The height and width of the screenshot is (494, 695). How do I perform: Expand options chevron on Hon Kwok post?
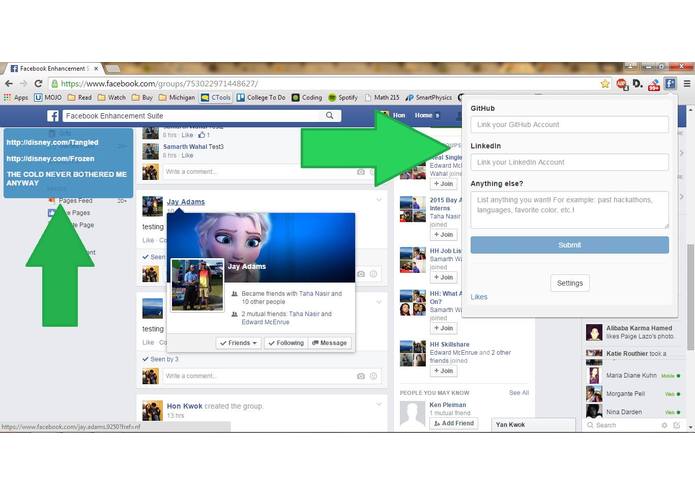[x=379, y=405]
